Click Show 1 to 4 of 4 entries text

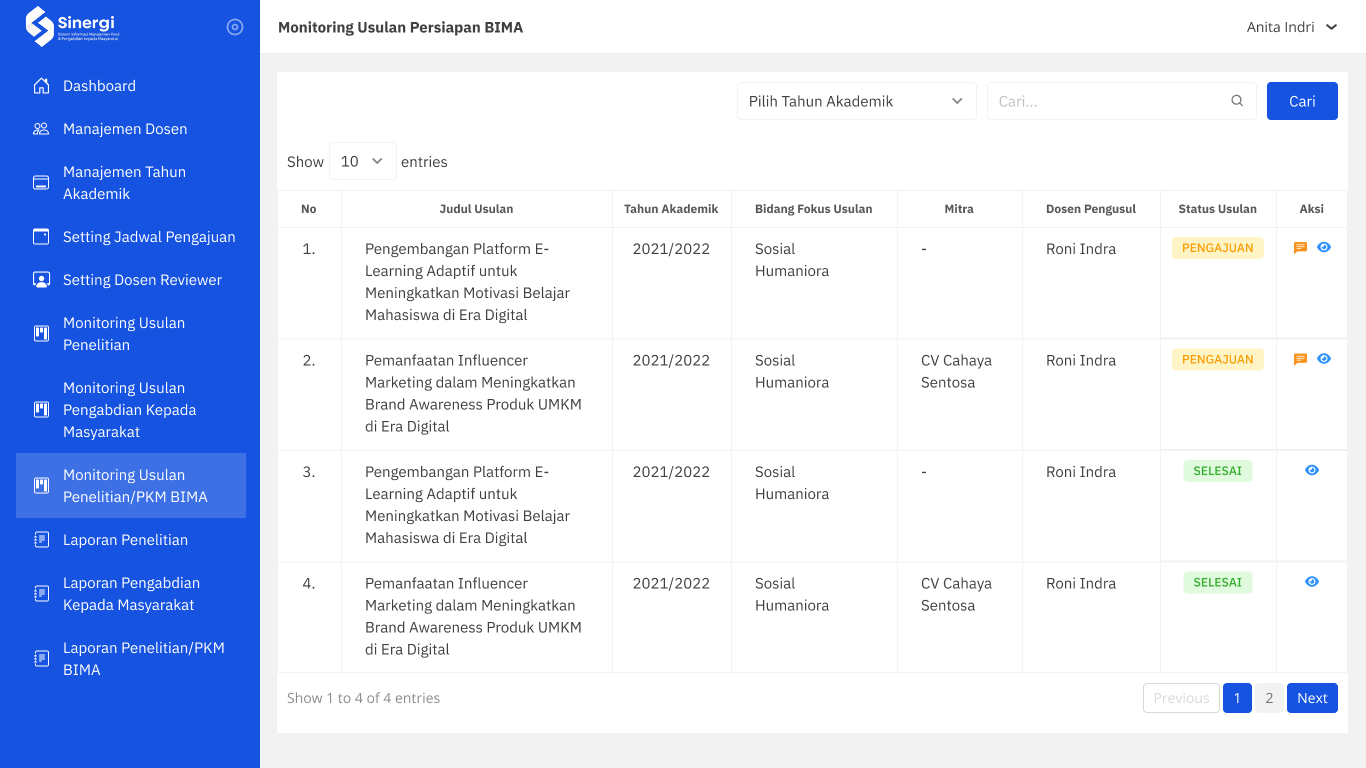[x=364, y=698]
